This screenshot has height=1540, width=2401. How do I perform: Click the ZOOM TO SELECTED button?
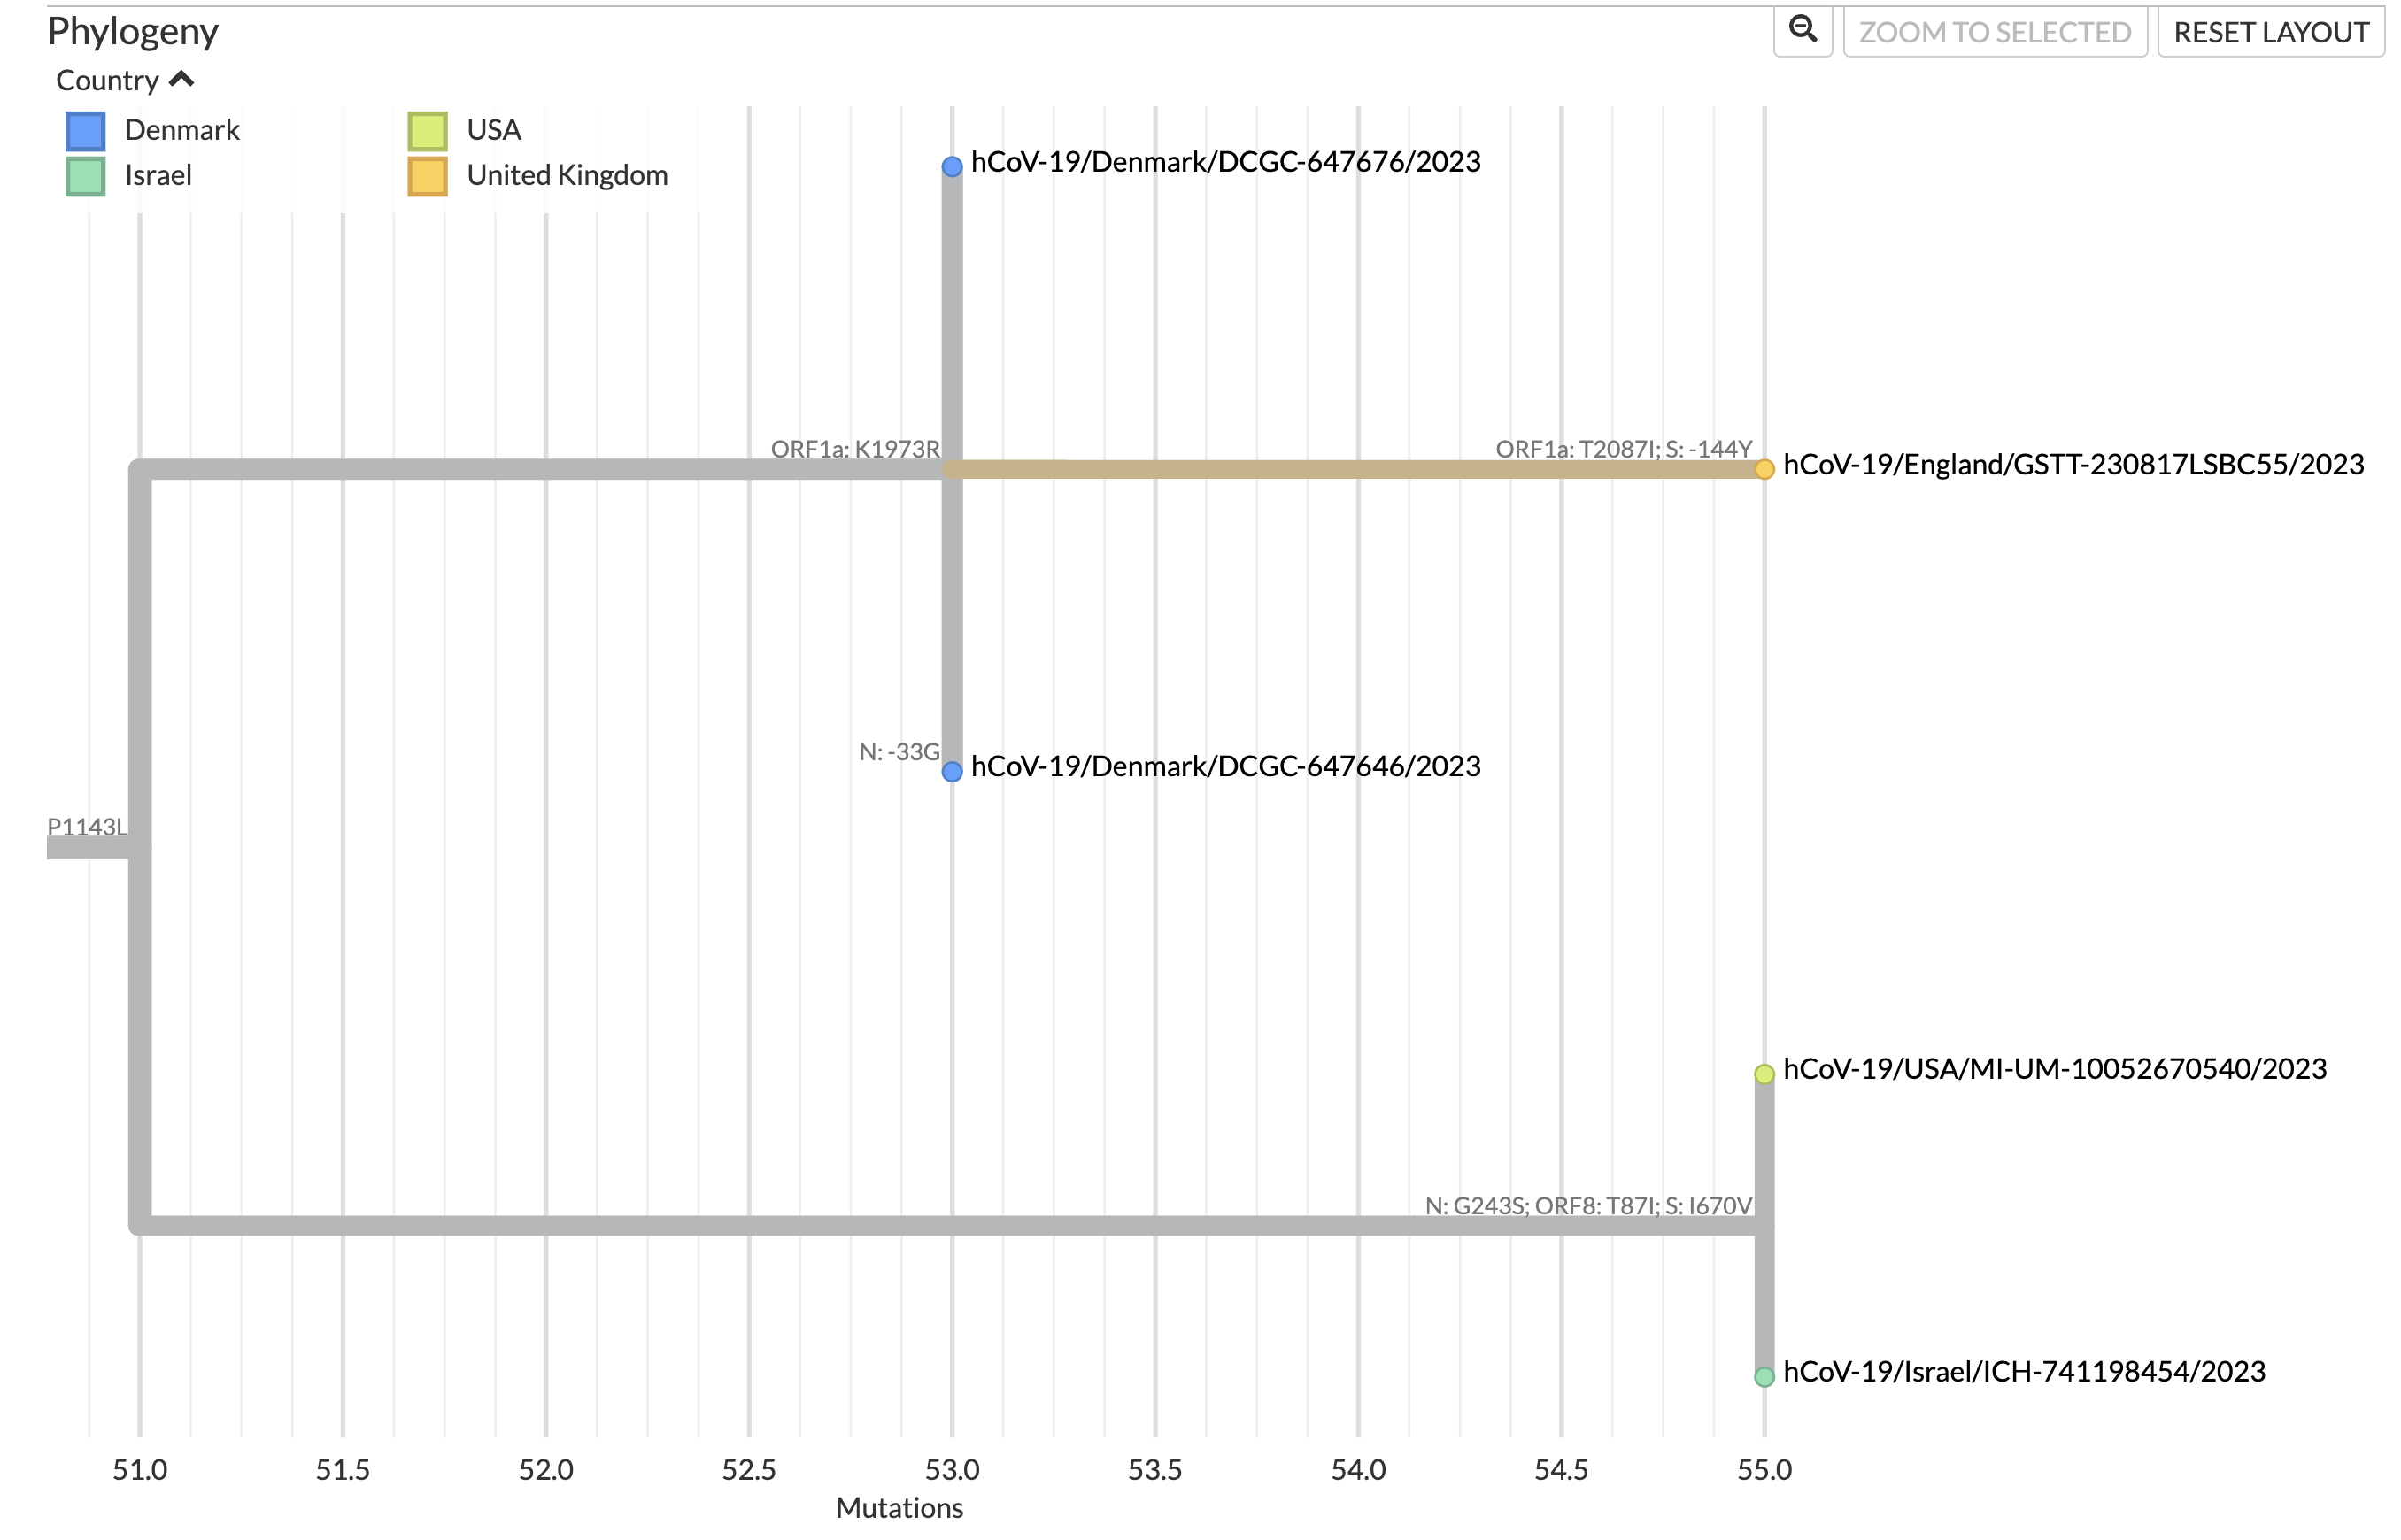pos(1995,31)
